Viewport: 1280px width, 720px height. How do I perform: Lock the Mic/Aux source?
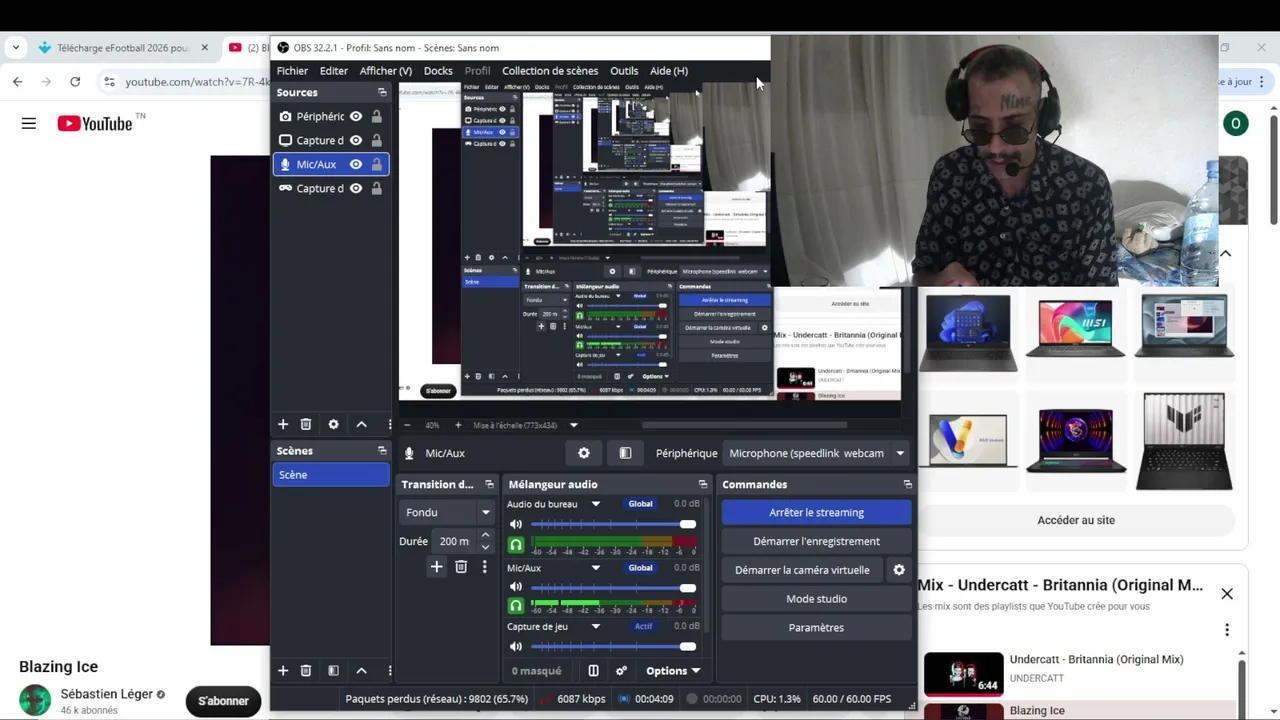point(376,164)
